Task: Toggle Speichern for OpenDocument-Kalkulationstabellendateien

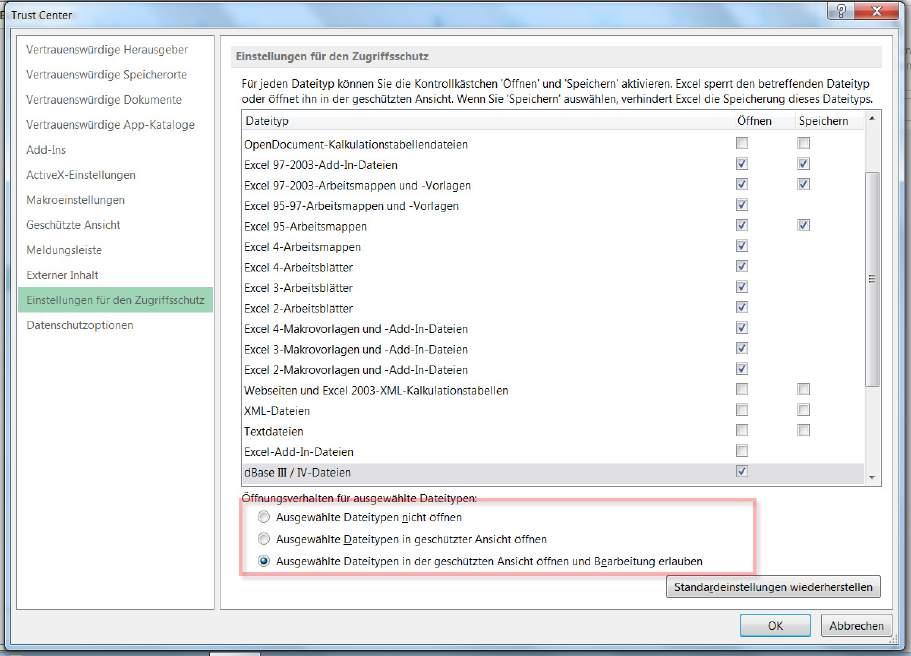Action: 804,143
